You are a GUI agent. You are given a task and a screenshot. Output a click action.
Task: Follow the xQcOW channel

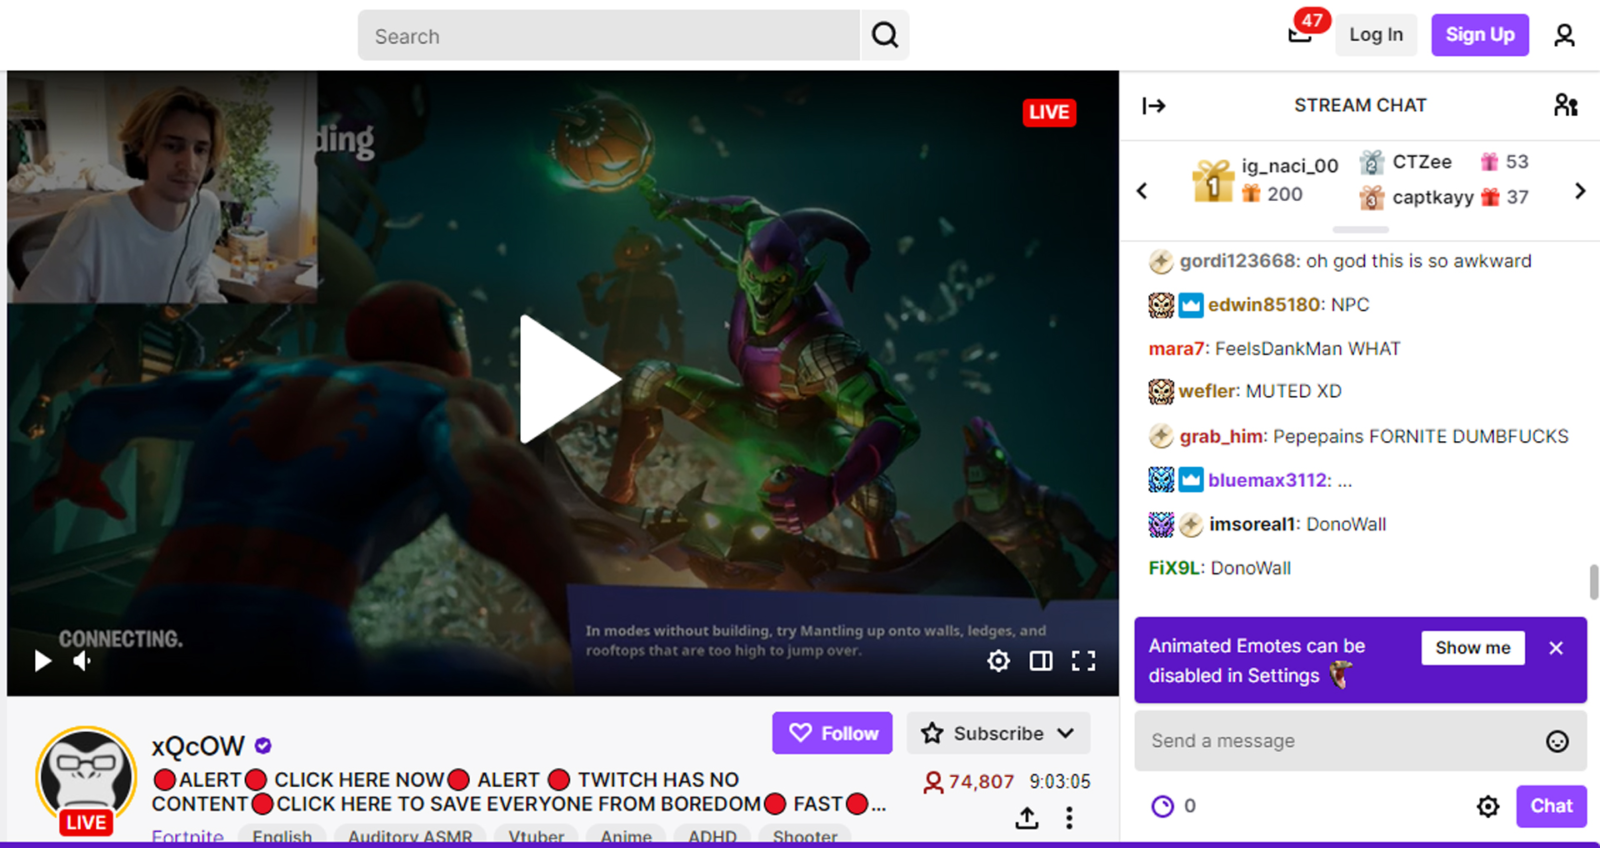832,733
